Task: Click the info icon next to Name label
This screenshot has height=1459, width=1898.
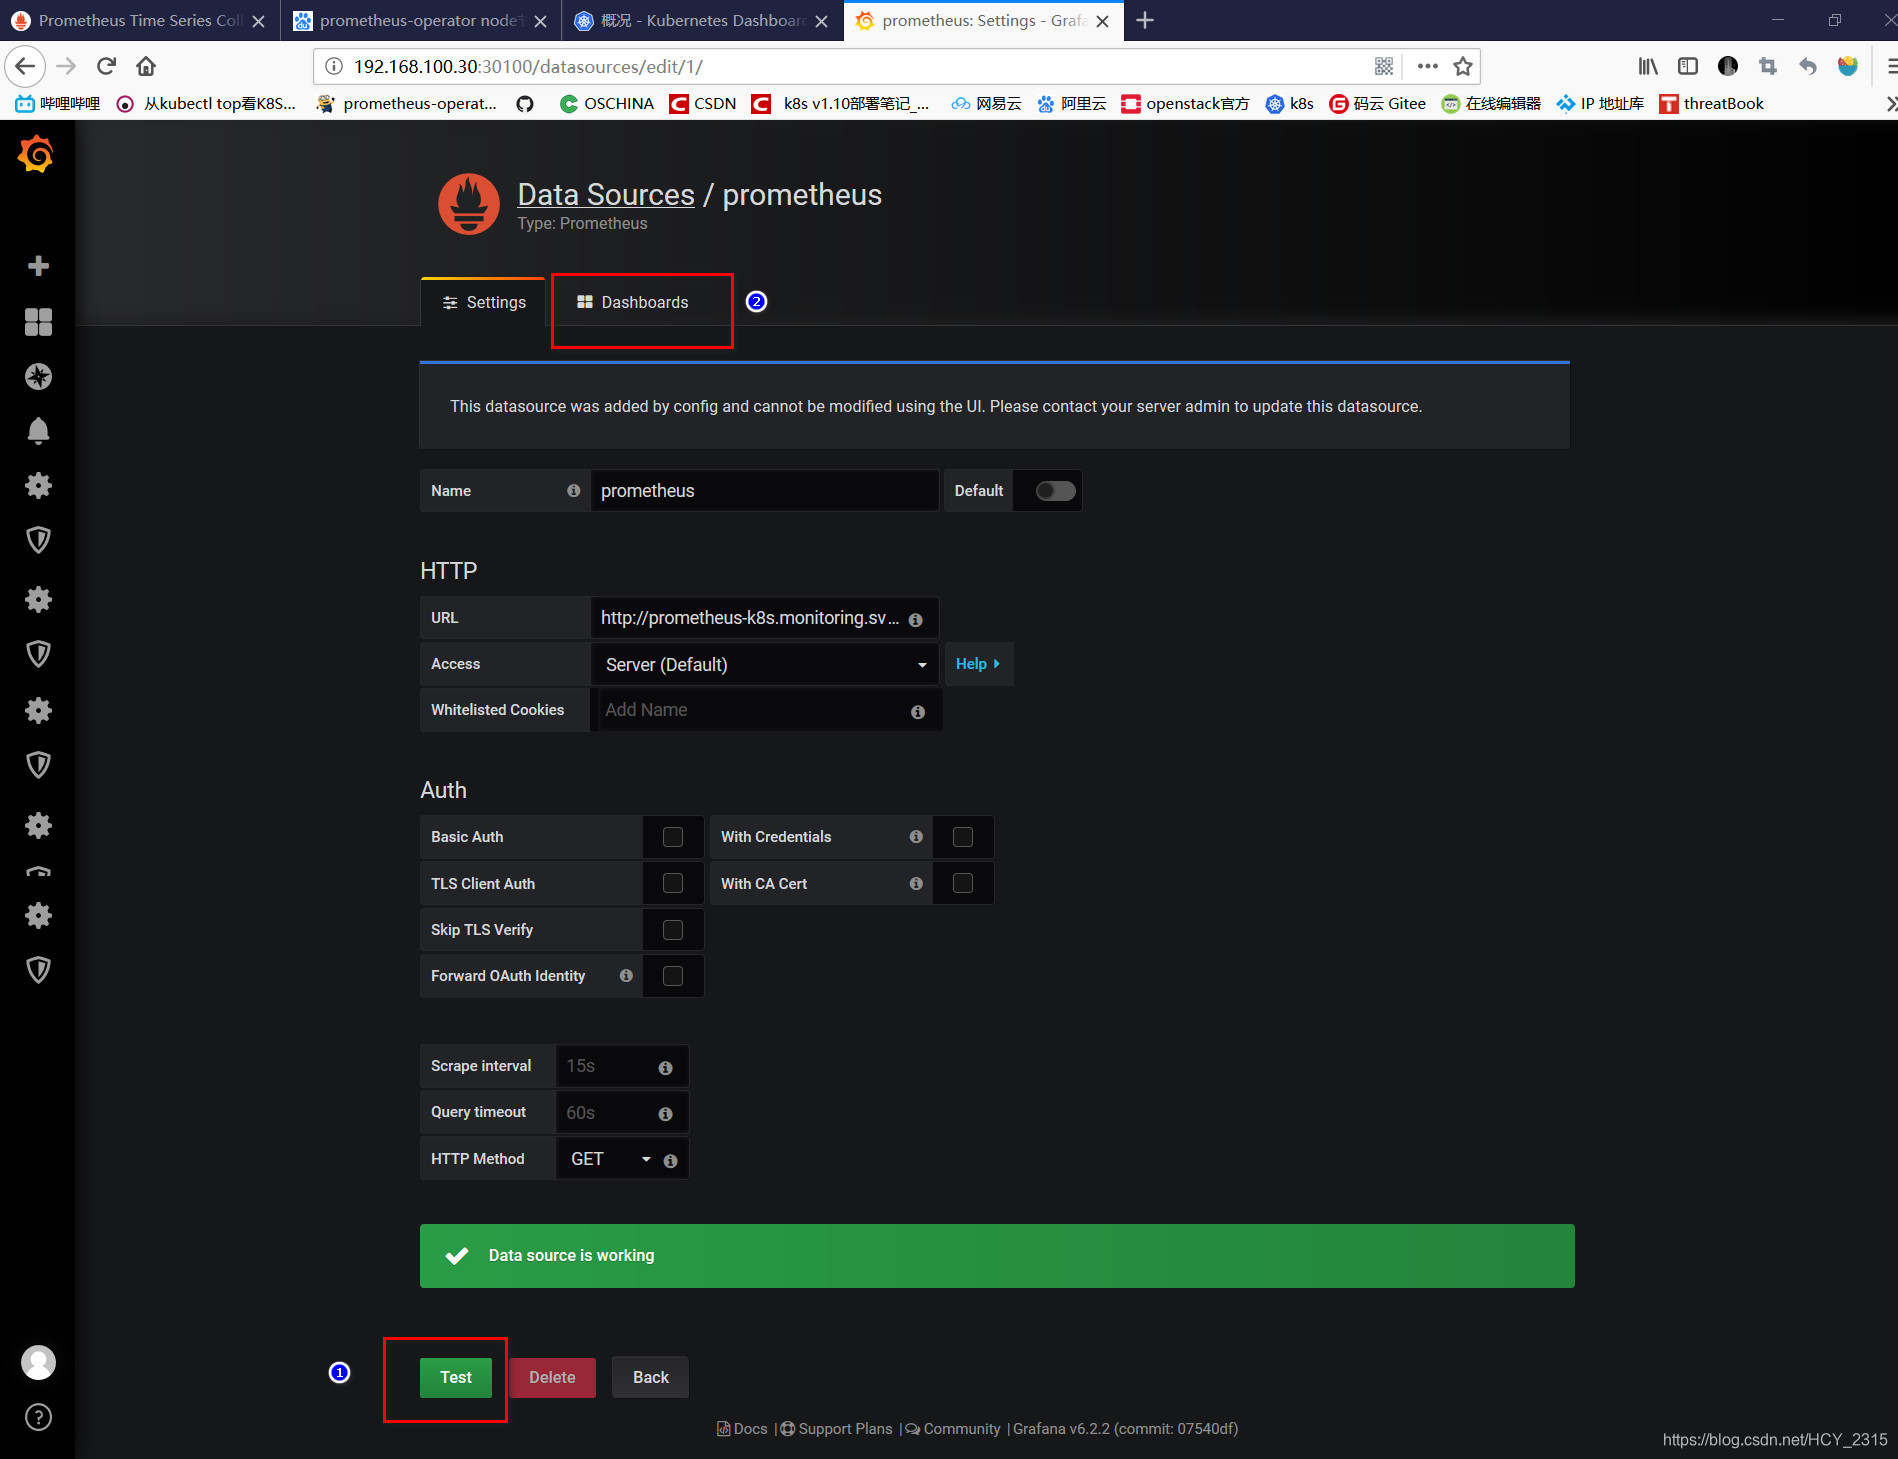Action: pyautogui.click(x=573, y=490)
